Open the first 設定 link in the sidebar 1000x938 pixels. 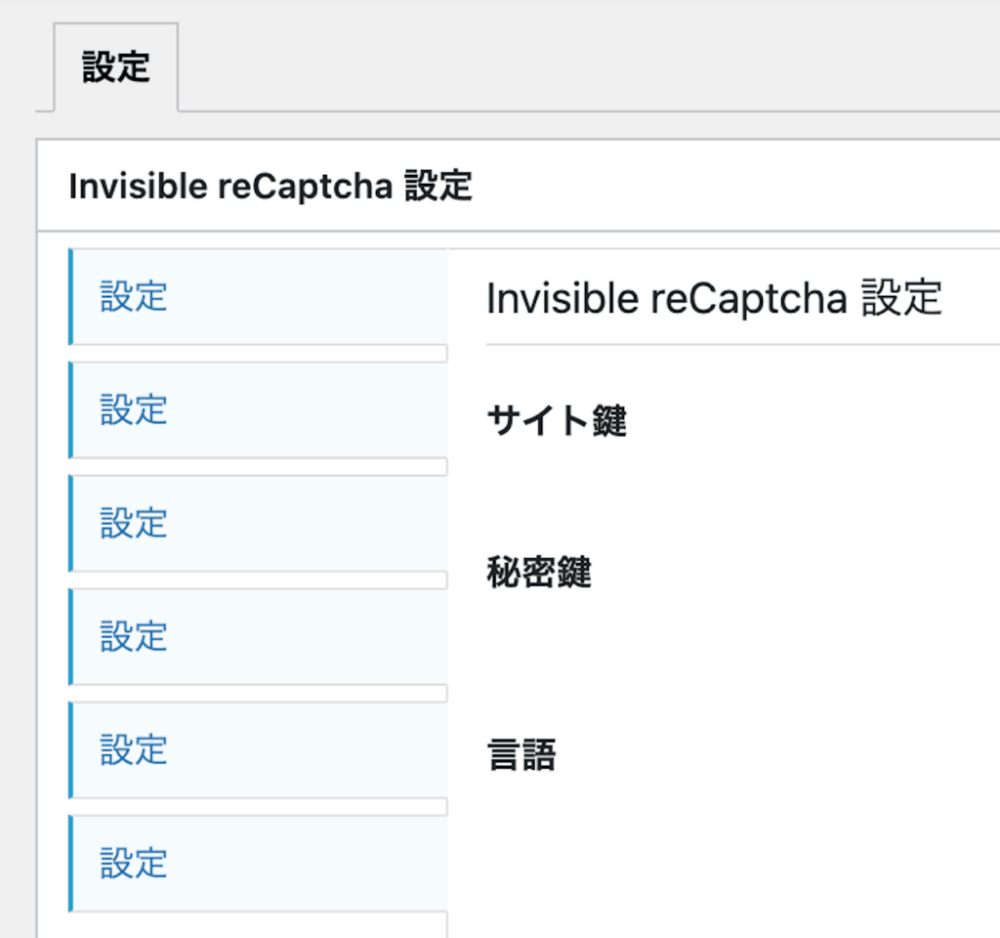(x=131, y=297)
